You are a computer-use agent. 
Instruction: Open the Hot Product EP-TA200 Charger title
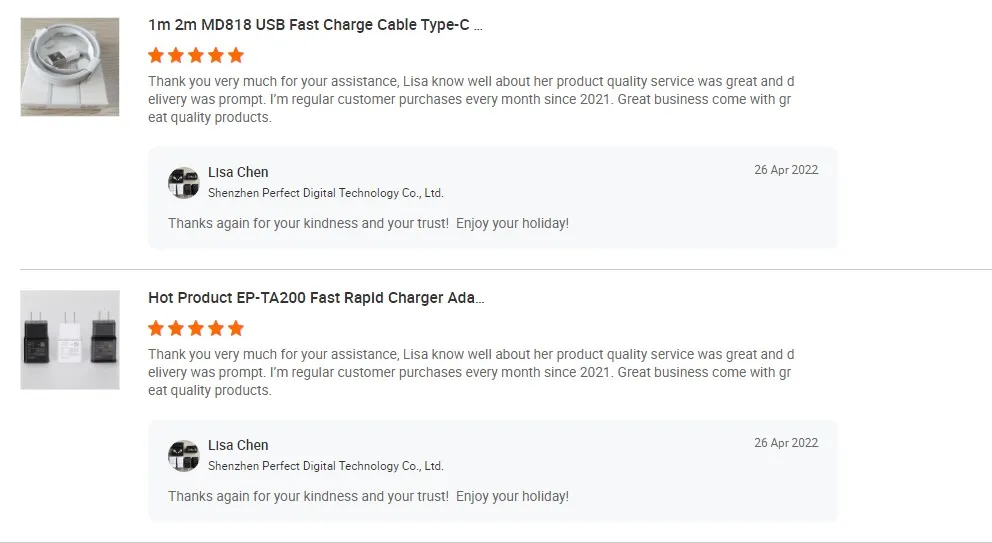click(316, 298)
